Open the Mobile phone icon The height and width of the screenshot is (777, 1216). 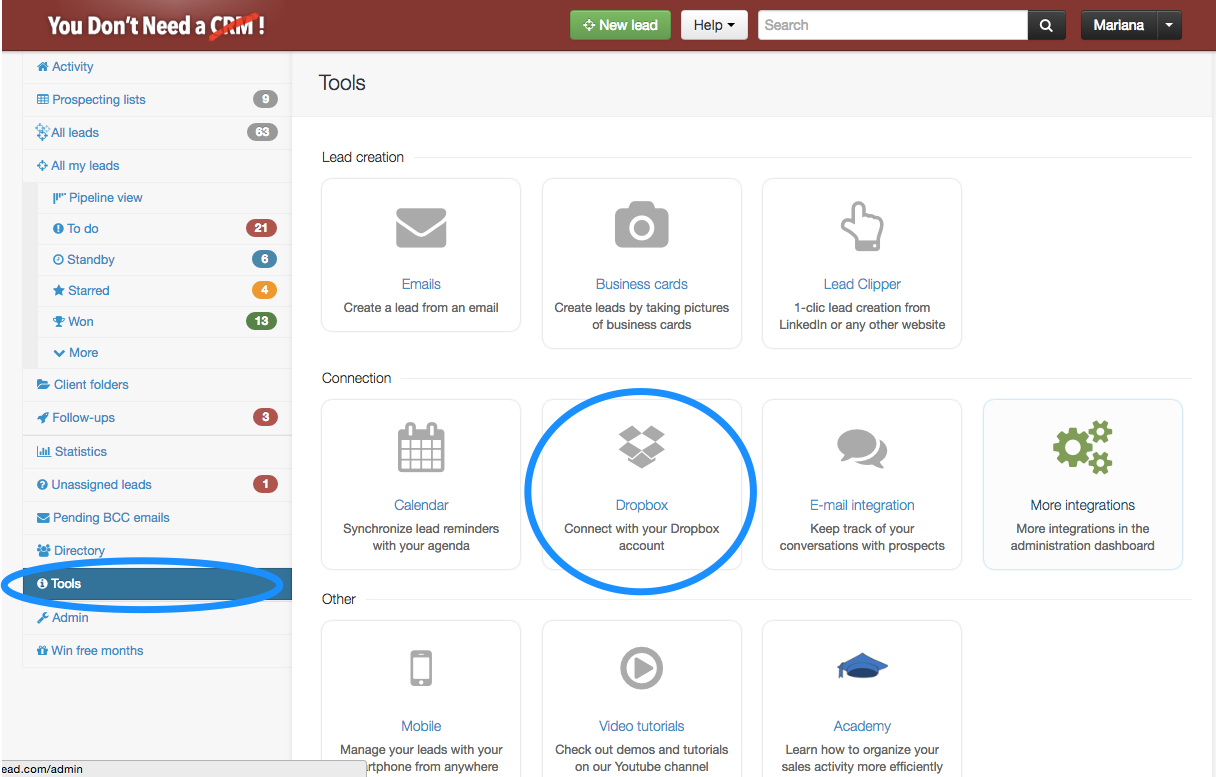(421, 668)
